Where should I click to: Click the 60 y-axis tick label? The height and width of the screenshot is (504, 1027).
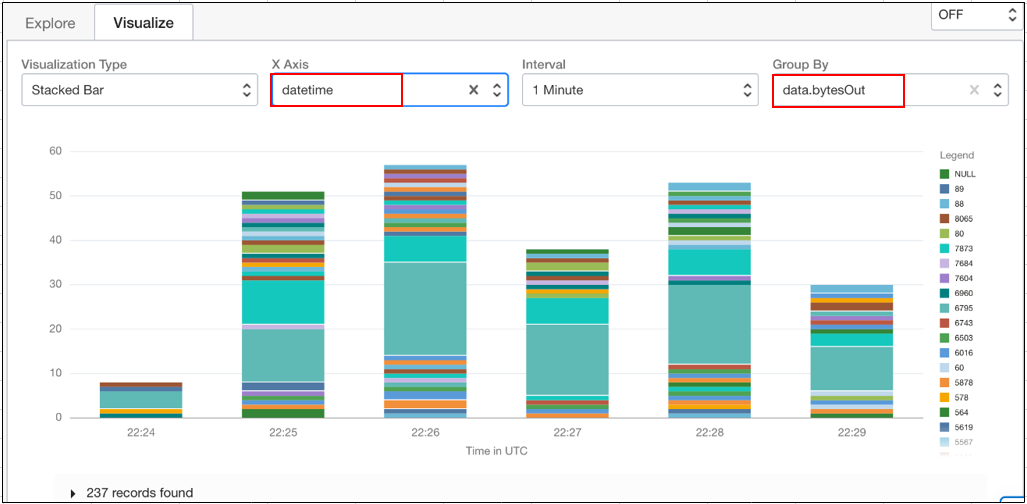tap(55, 151)
